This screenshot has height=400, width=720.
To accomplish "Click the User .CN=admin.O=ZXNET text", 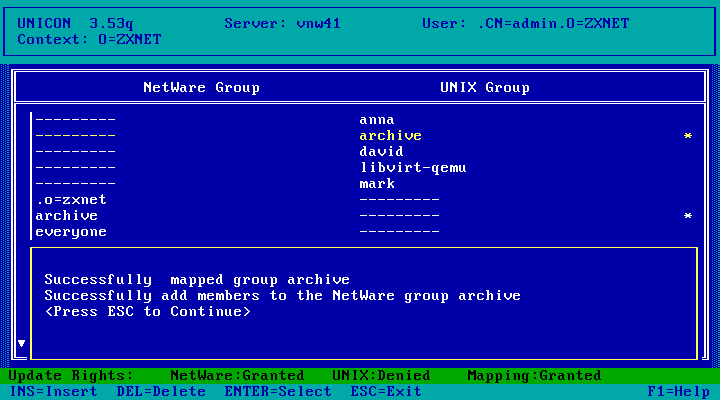I will tap(525, 23).
